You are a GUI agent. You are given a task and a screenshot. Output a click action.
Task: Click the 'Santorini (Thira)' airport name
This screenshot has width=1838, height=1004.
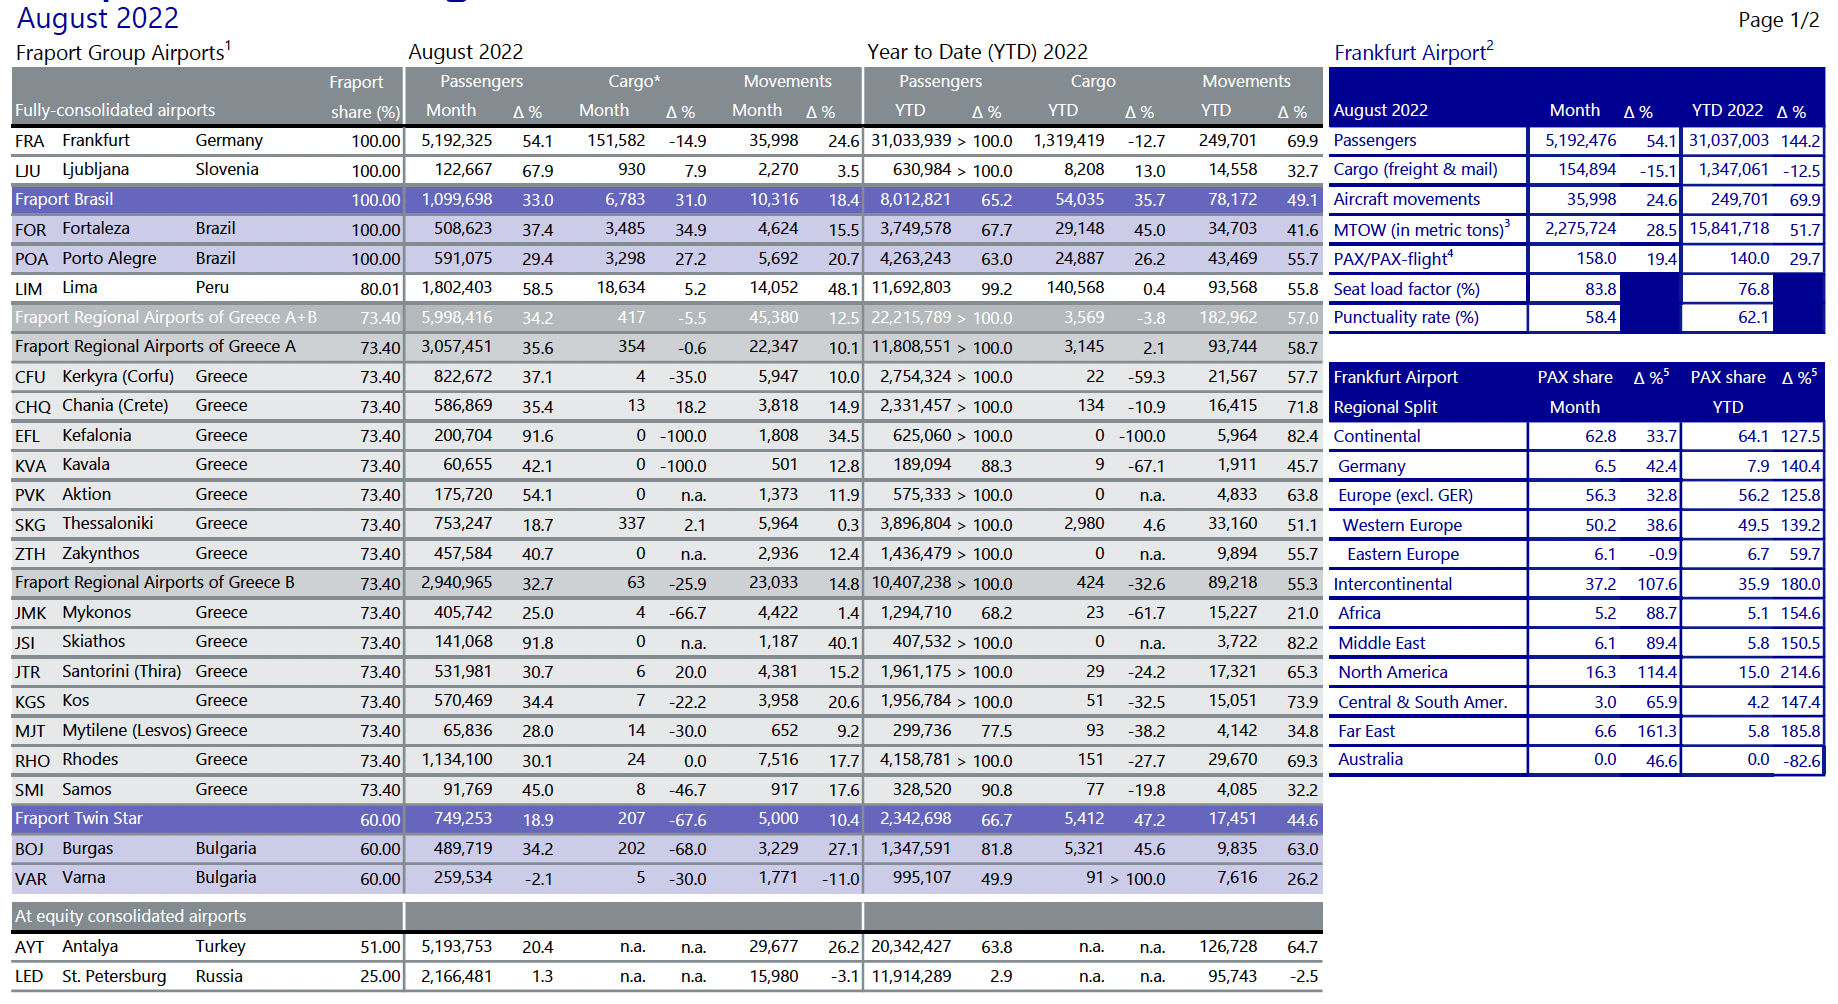121,672
